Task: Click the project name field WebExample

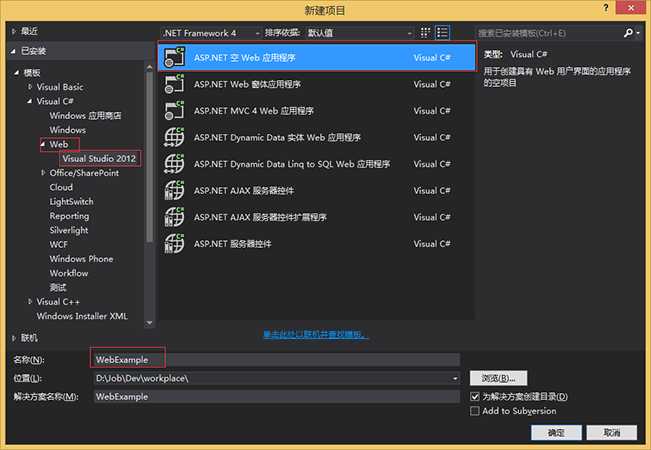Action: (277, 360)
